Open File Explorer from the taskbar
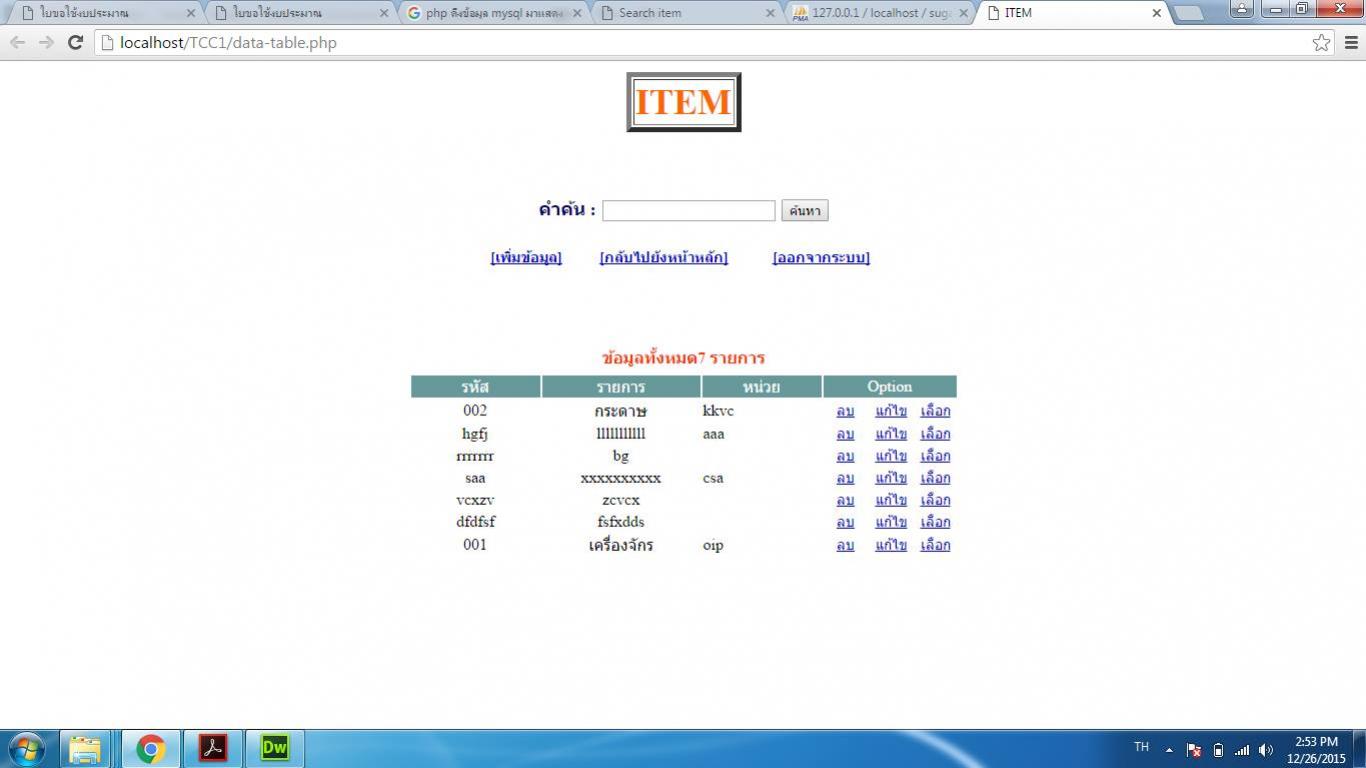Image resolution: width=1366 pixels, height=768 pixels. [85, 748]
